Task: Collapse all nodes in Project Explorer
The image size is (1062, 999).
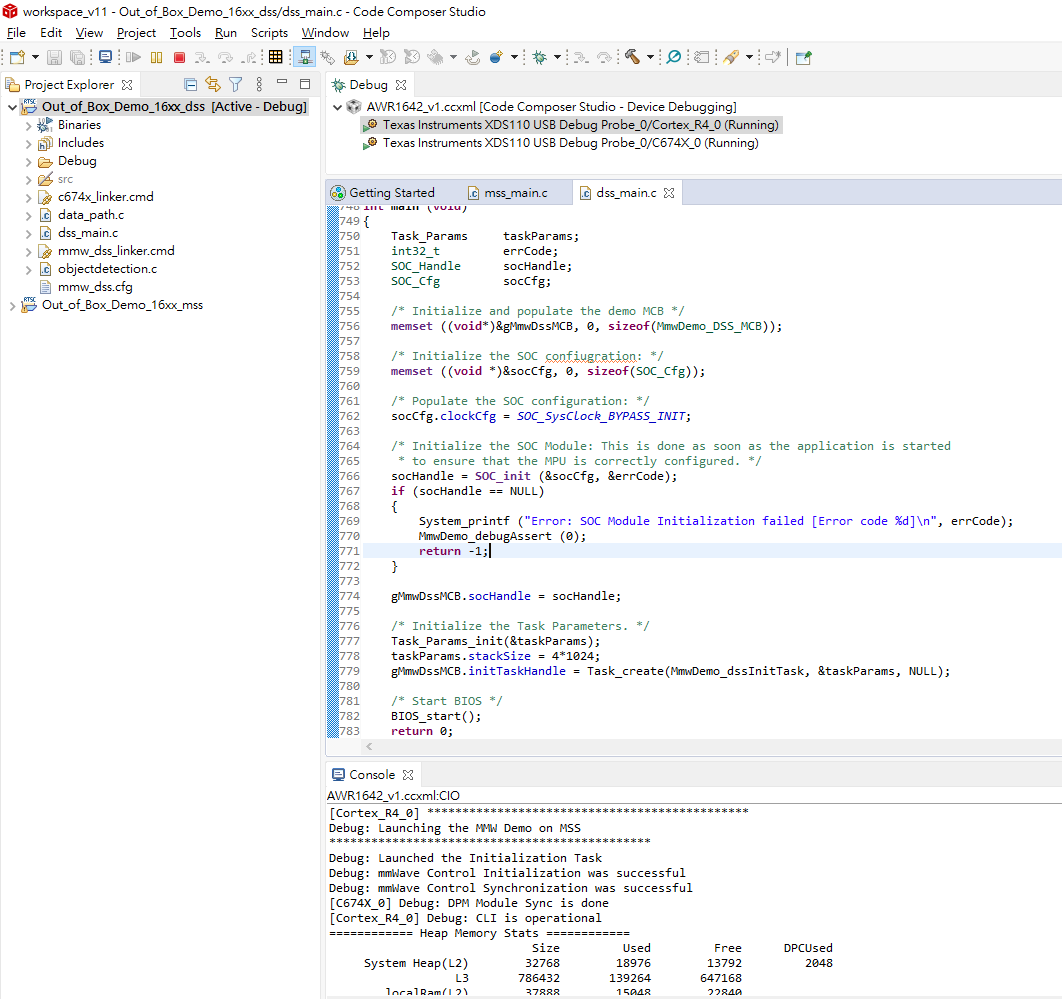Action: [191, 84]
